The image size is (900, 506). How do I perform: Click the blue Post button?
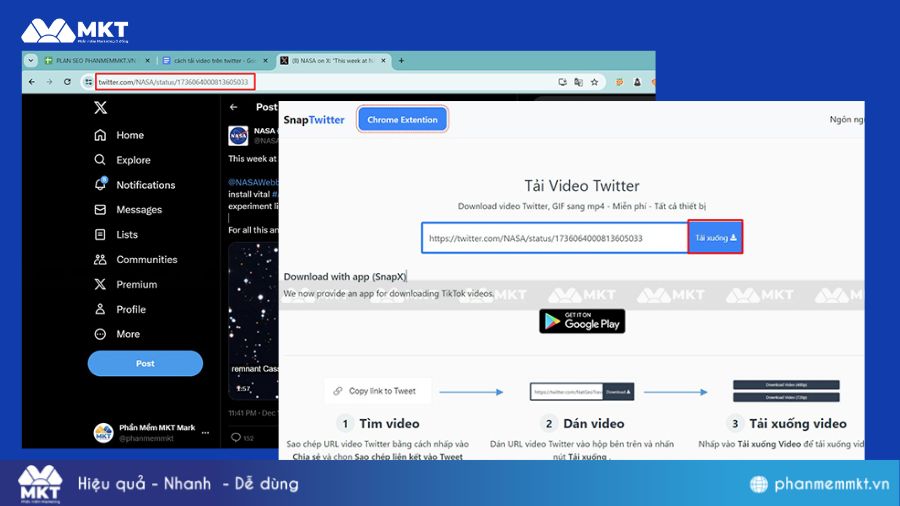pyautogui.click(x=145, y=363)
